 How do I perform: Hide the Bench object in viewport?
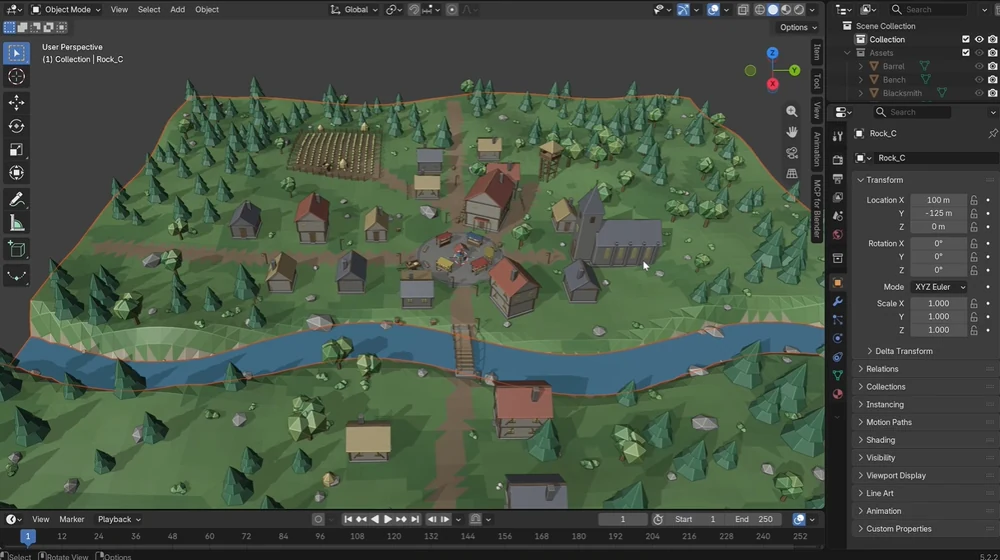tap(979, 80)
